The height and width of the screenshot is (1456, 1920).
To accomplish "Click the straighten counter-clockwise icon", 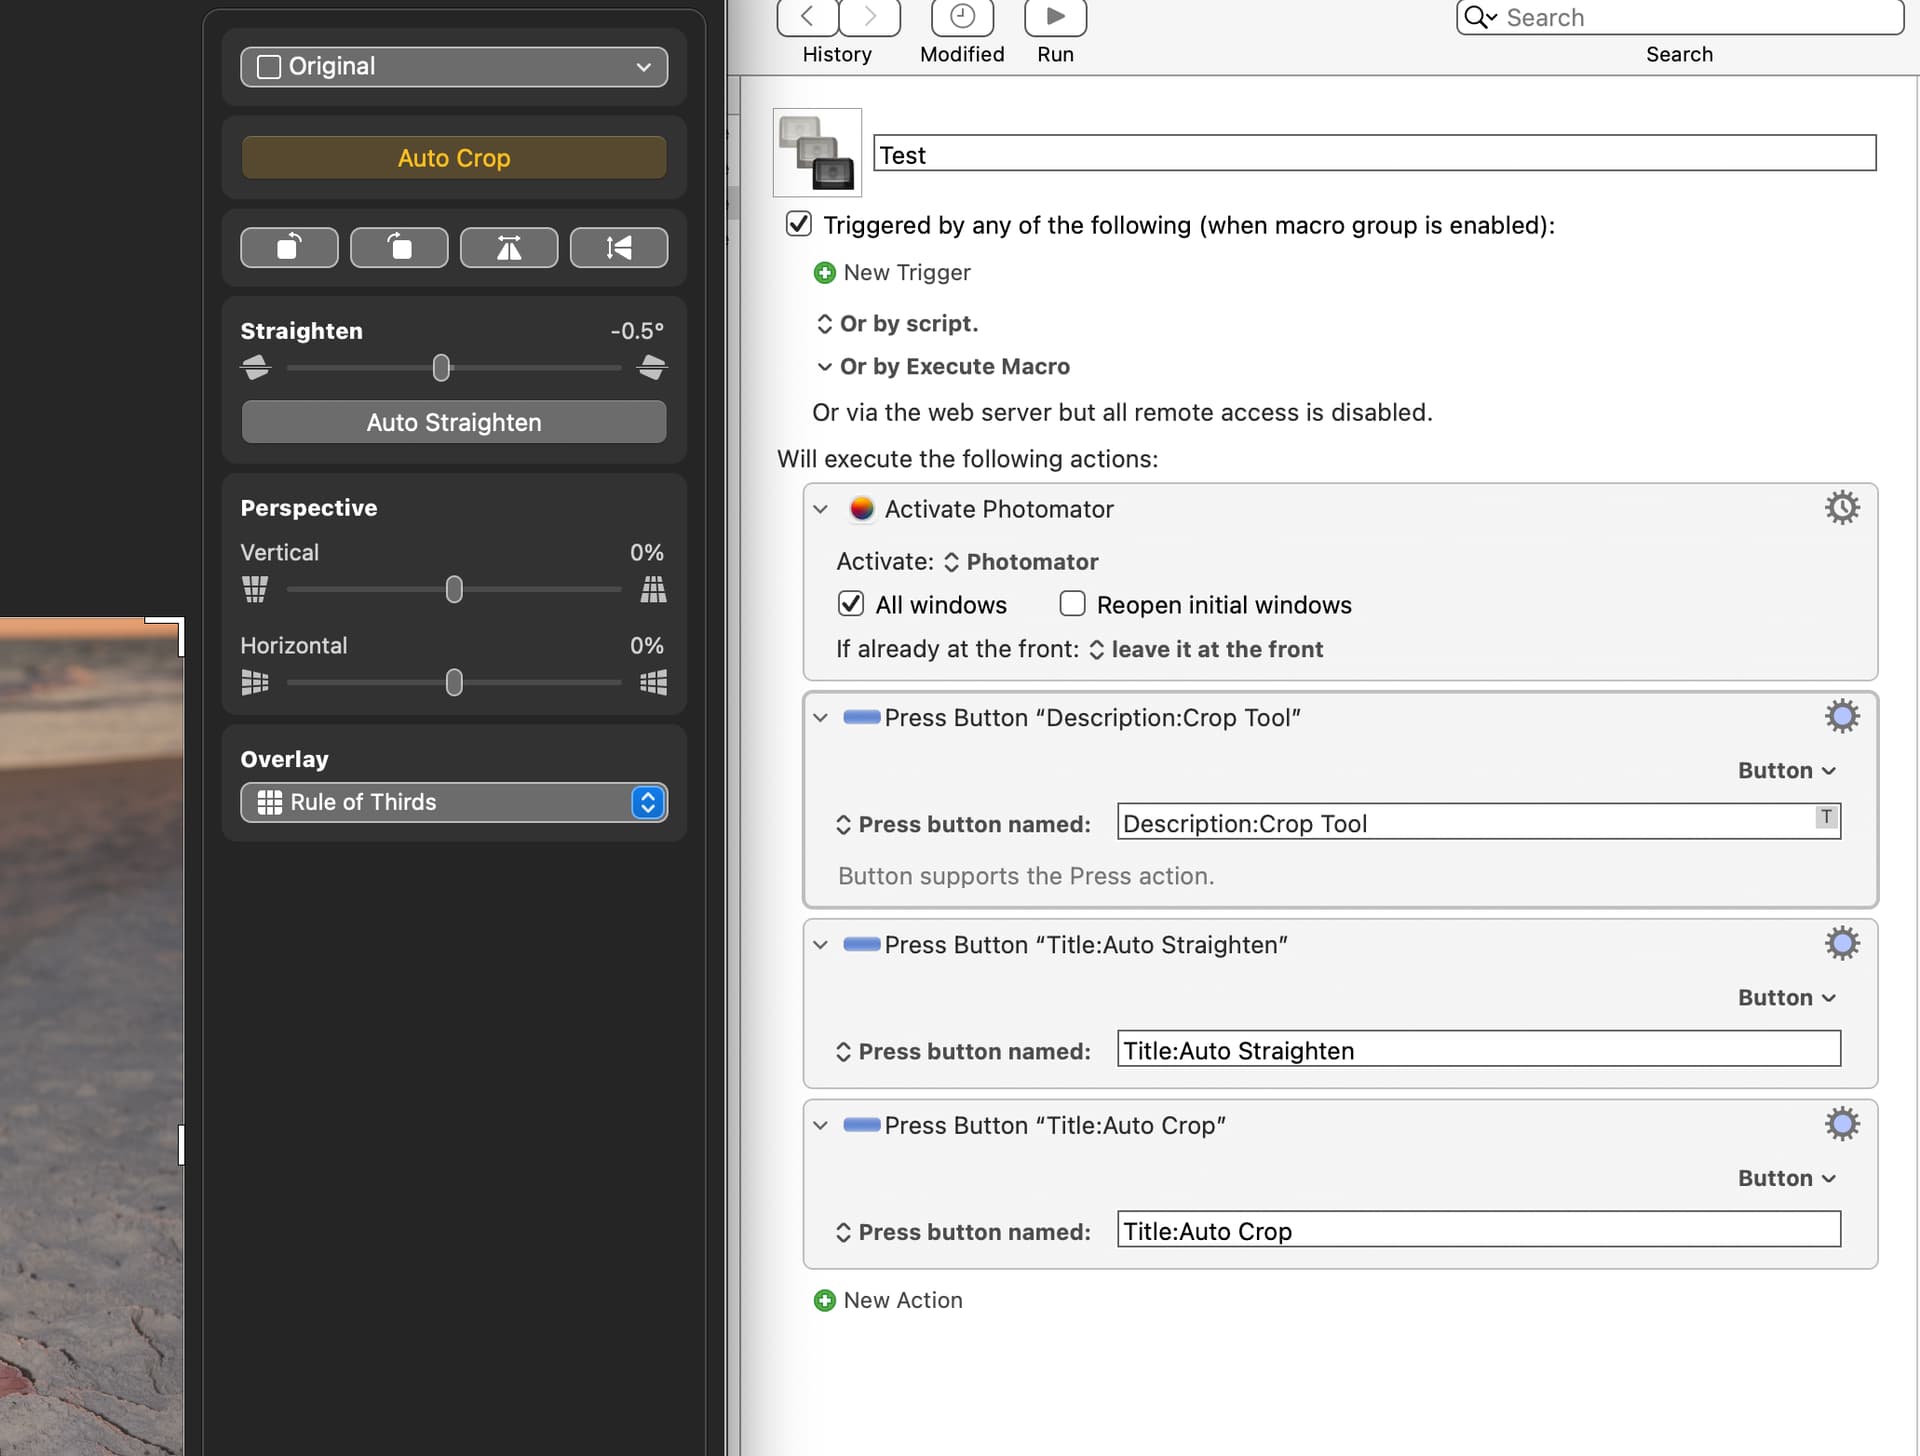I will point(255,368).
